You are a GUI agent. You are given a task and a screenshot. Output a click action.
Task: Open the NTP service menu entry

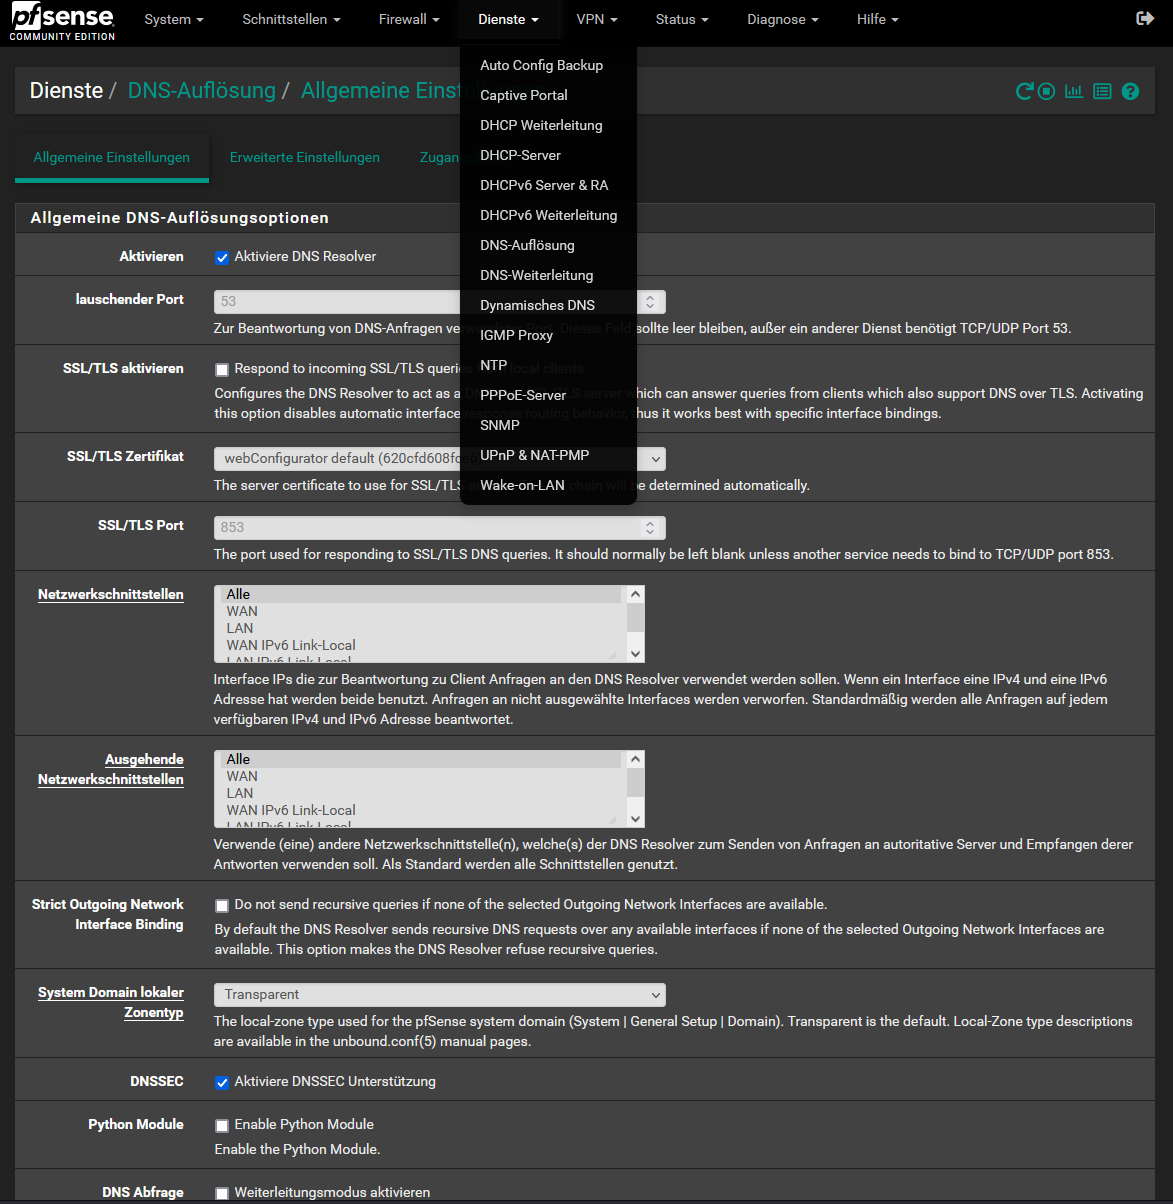[548, 365]
